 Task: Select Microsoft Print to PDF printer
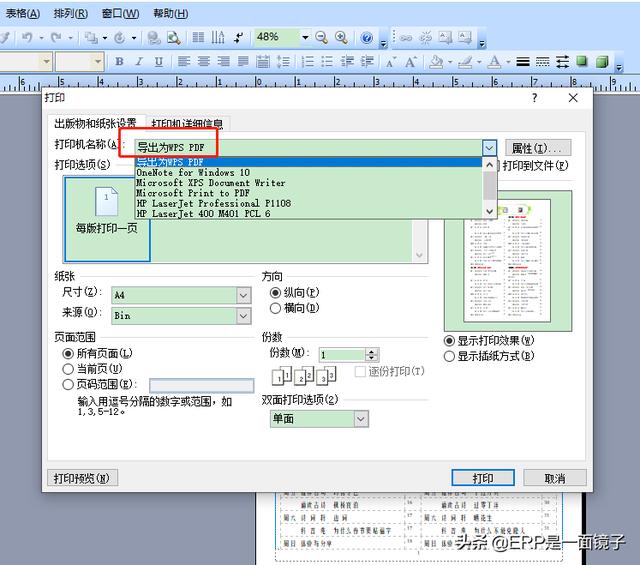pos(309,193)
